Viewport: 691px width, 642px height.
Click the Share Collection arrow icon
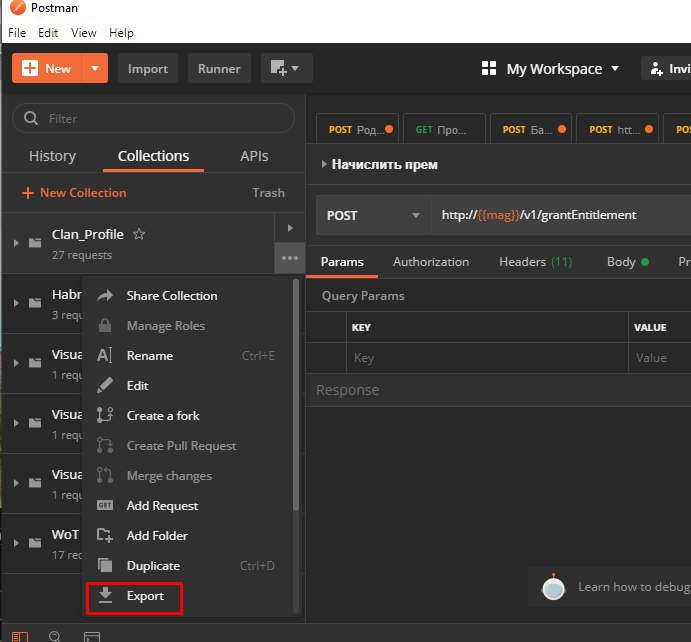(105, 296)
